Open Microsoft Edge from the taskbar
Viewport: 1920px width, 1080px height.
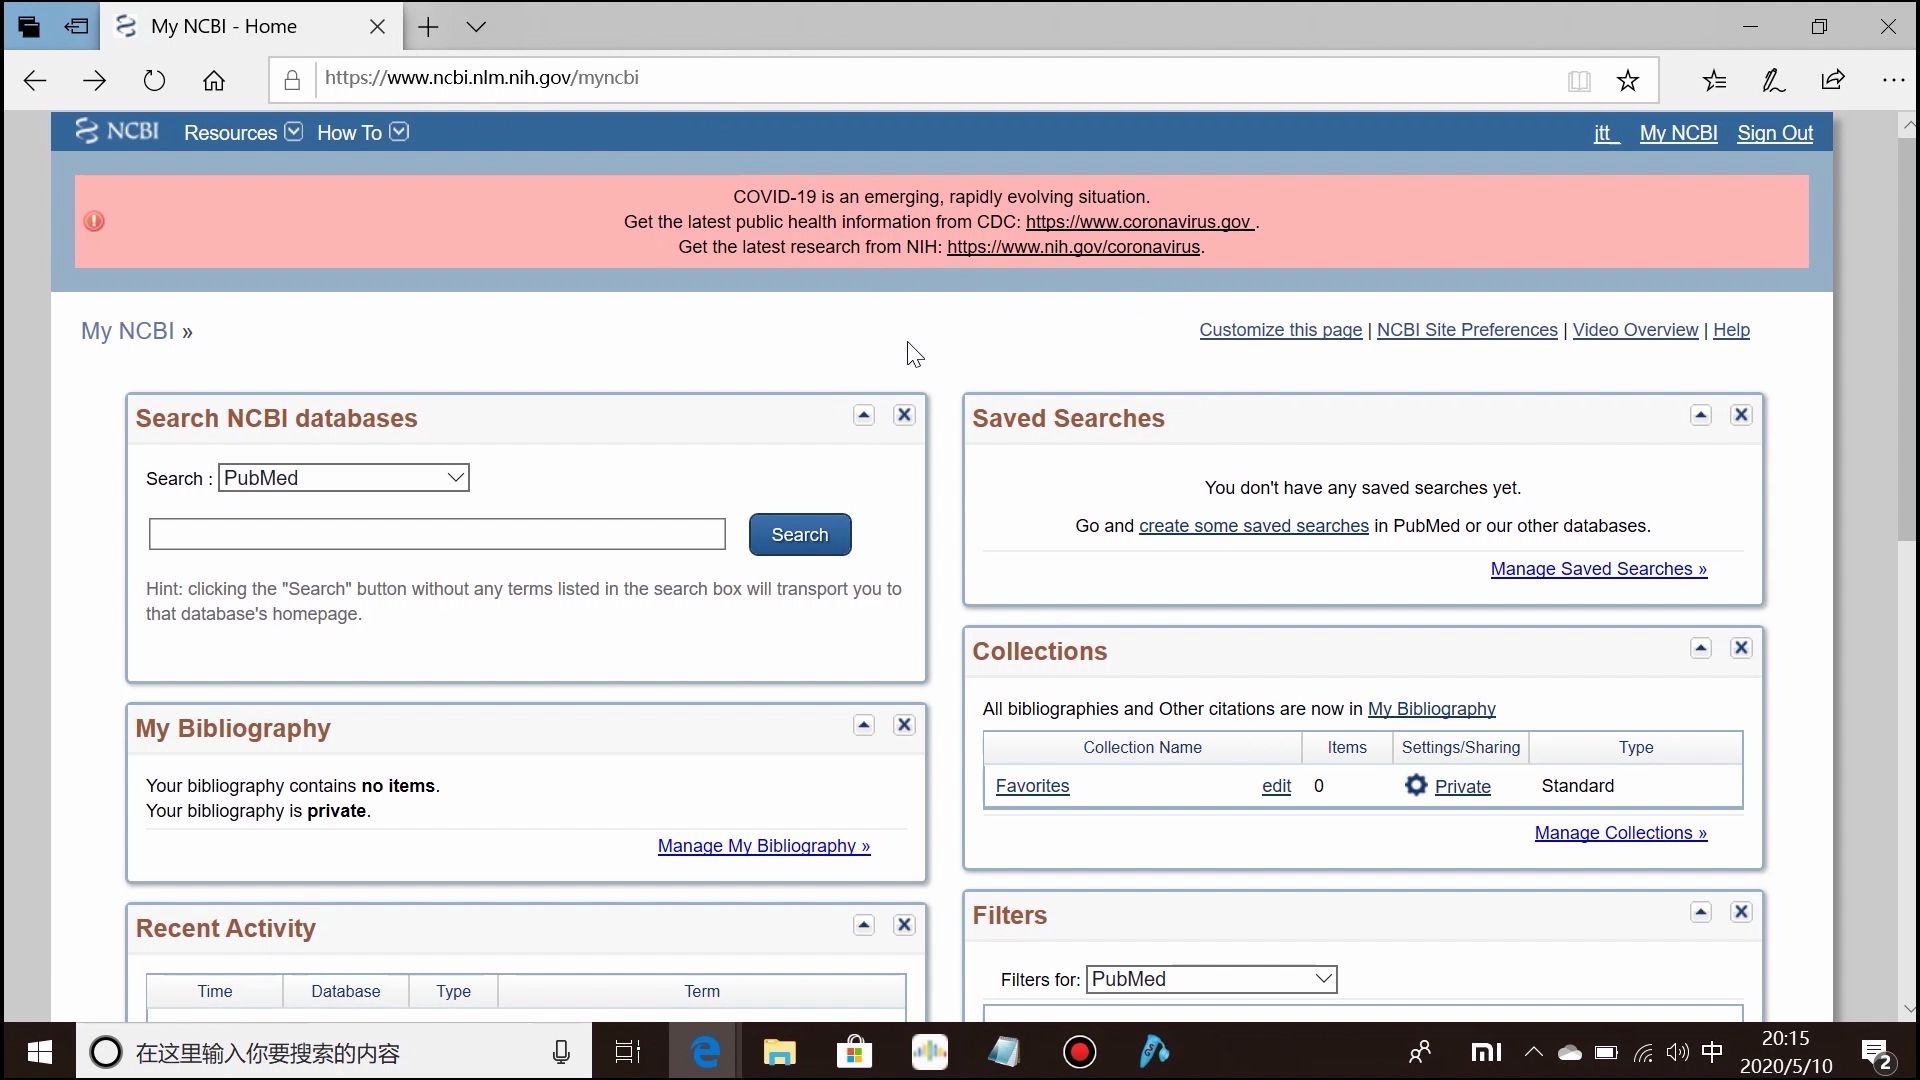pos(706,1052)
